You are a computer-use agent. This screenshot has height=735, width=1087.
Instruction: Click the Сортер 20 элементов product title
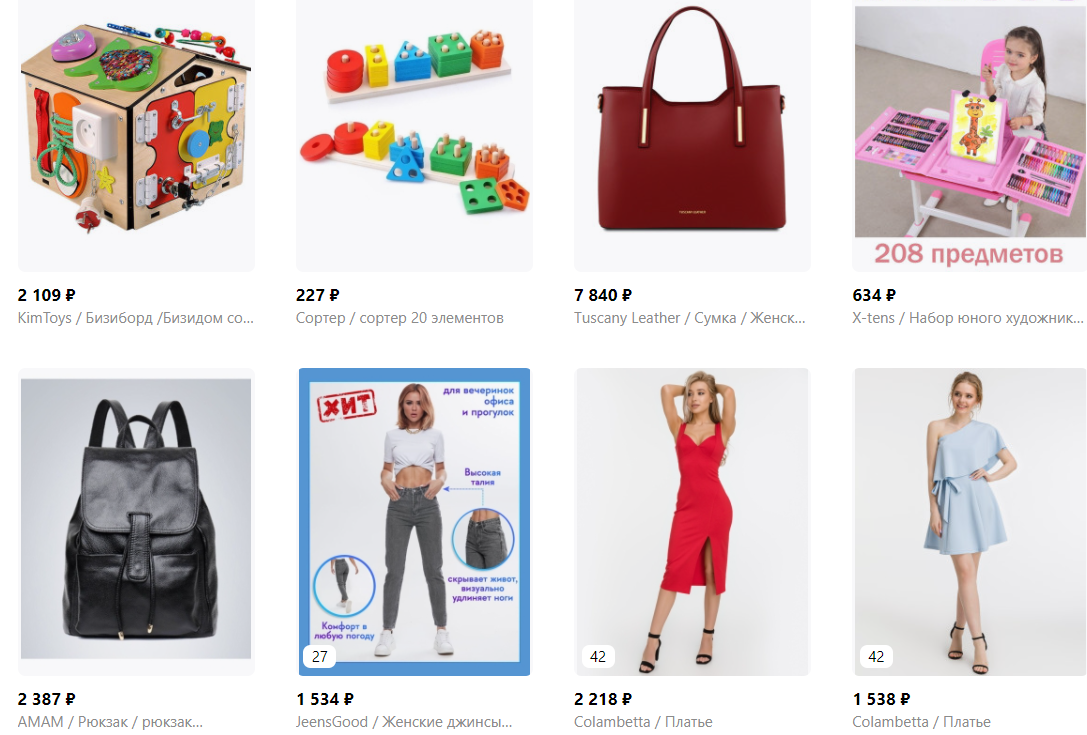(x=399, y=318)
